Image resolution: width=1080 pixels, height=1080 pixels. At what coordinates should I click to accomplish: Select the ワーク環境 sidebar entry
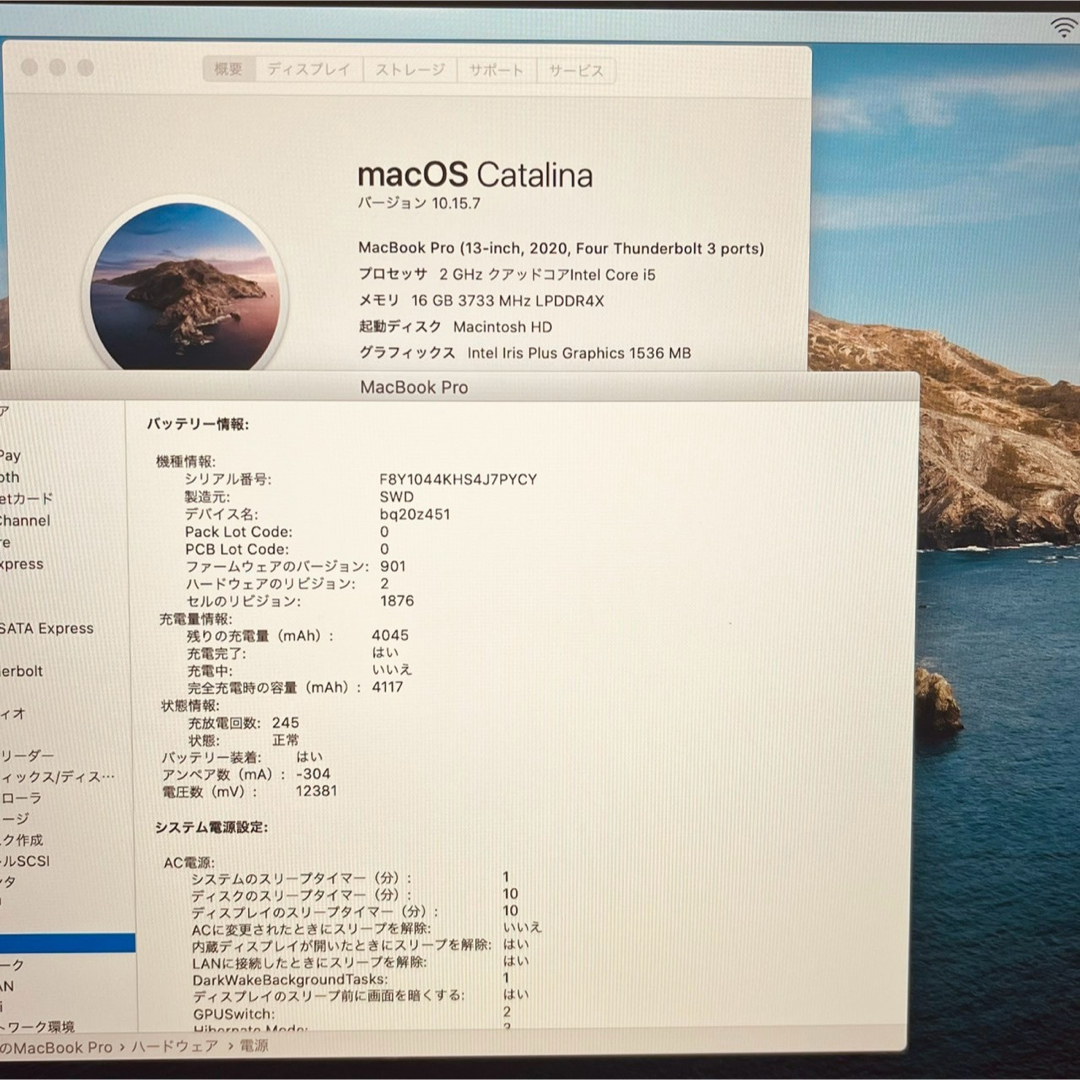(x=38, y=1027)
